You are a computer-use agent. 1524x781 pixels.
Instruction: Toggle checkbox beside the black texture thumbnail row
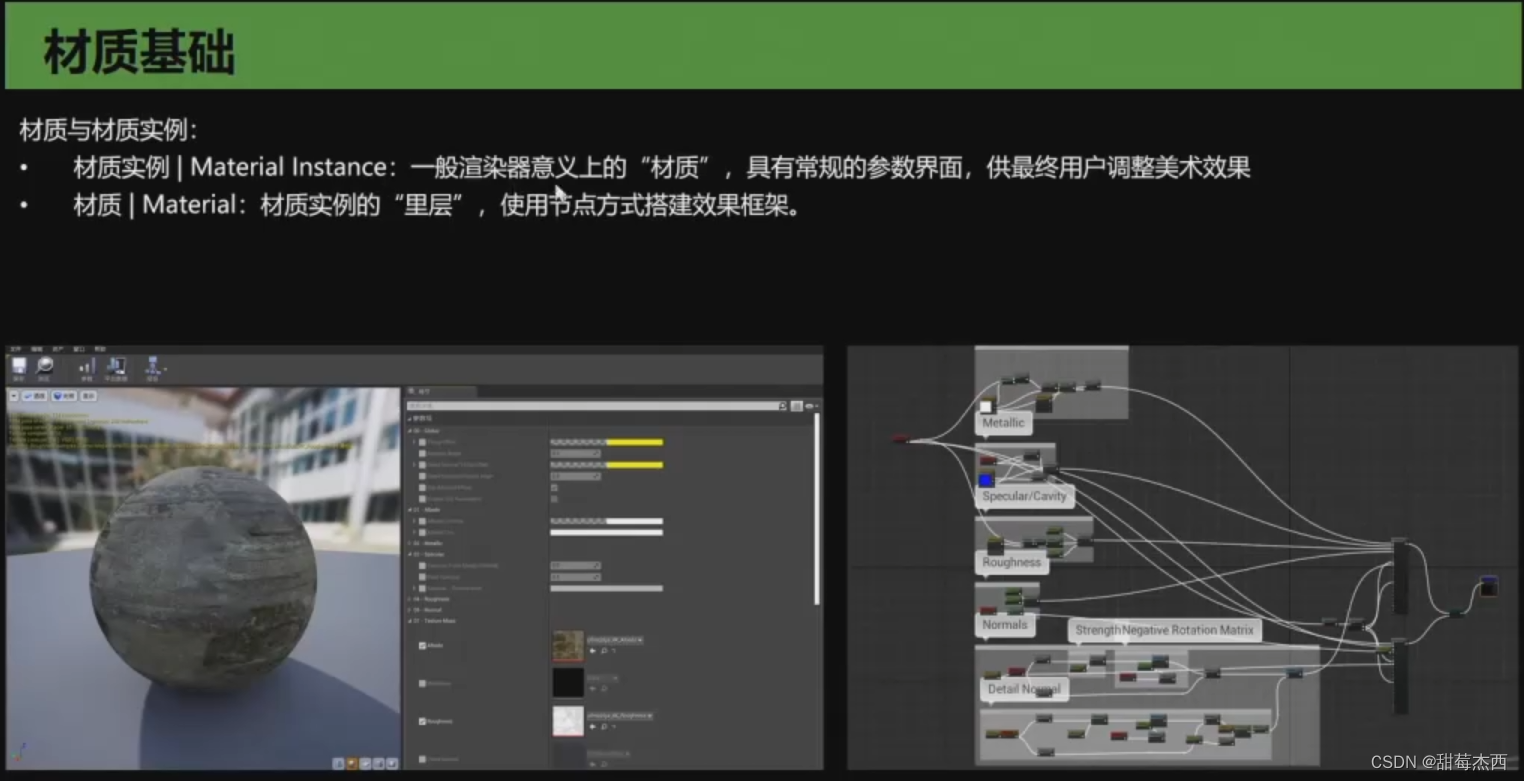coord(422,683)
